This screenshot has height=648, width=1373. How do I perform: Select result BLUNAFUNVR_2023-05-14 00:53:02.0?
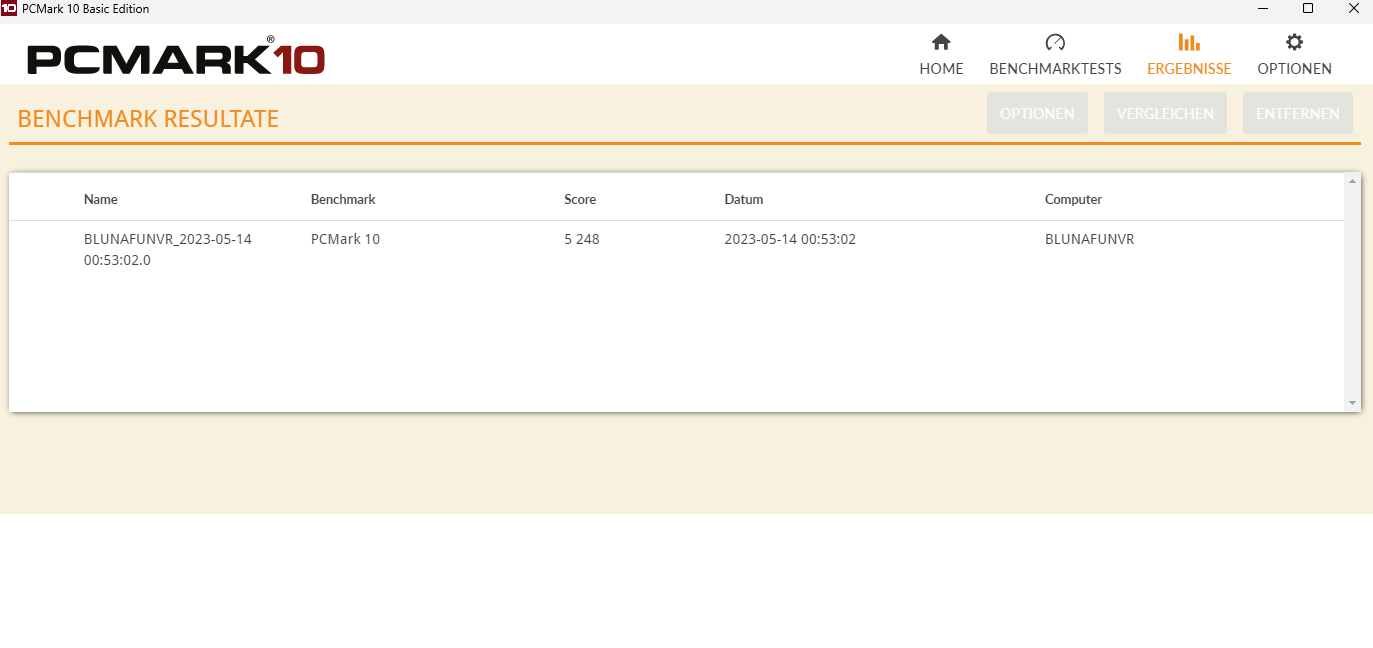pyautogui.click(x=168, y=250)
